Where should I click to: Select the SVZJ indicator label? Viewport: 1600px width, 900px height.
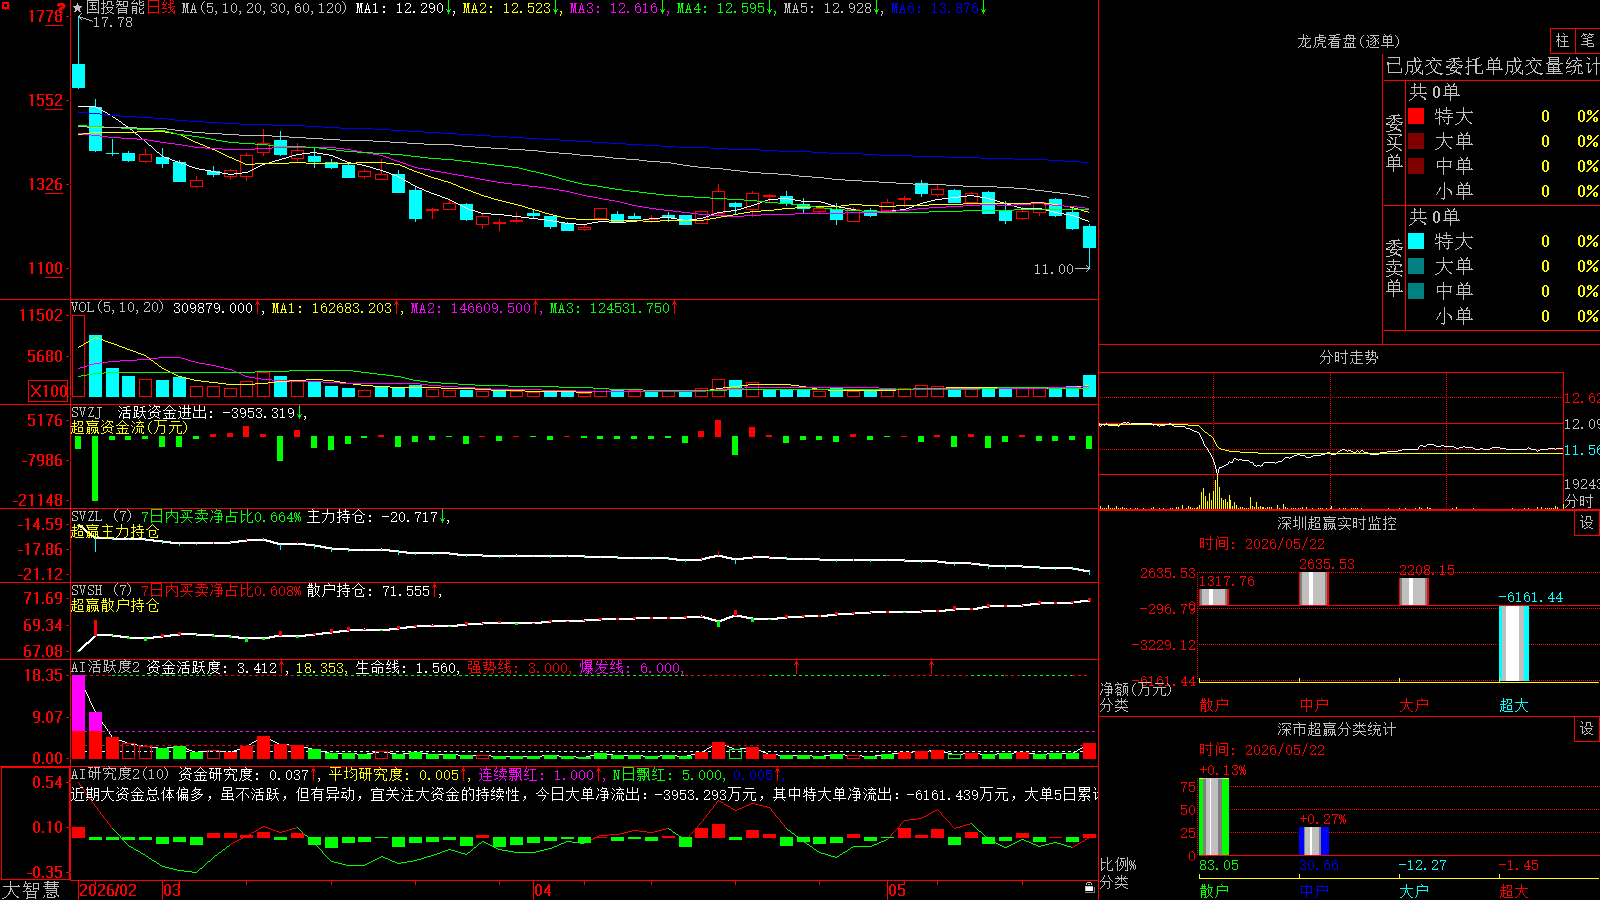pos(87,412)
